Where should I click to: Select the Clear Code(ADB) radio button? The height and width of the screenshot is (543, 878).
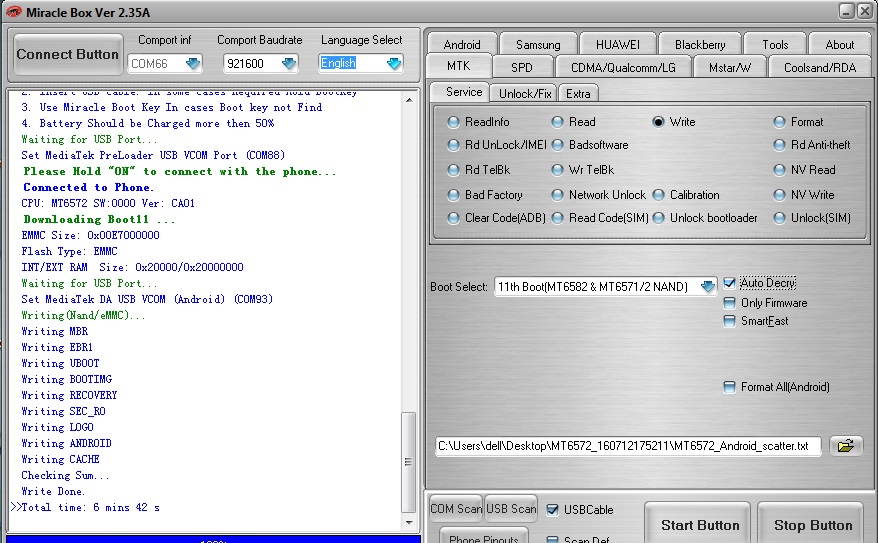point(453,218)
